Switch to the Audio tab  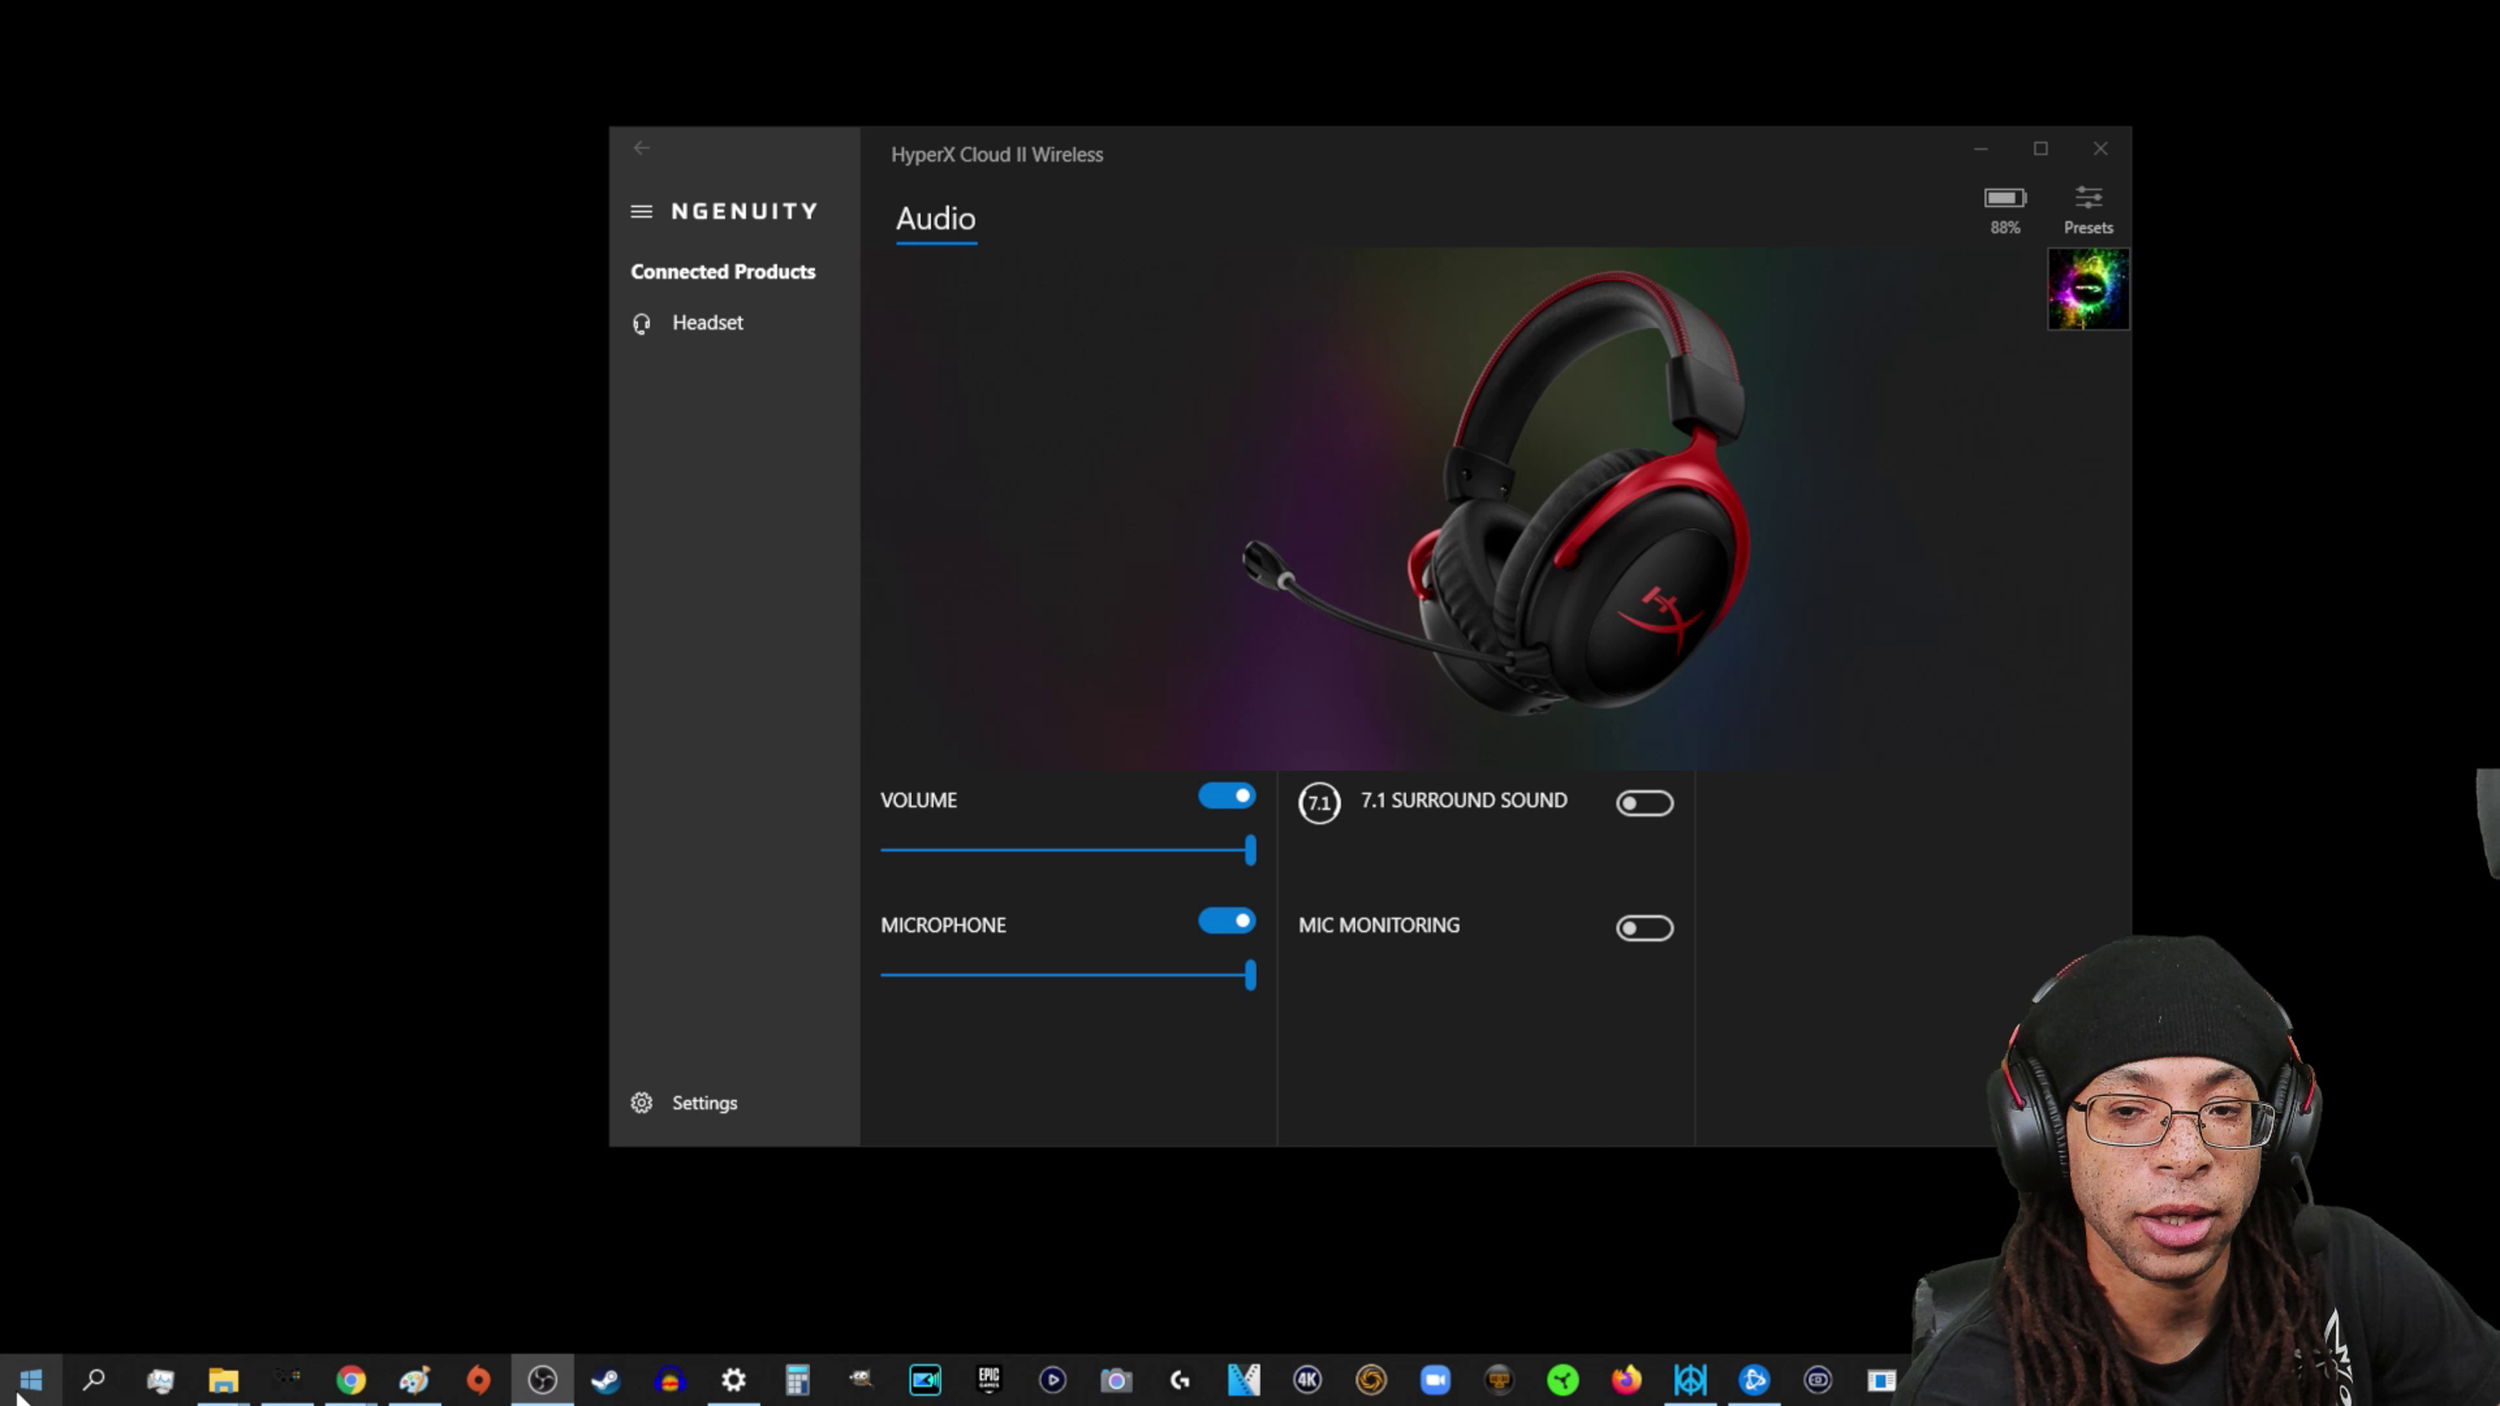[935, 219]
